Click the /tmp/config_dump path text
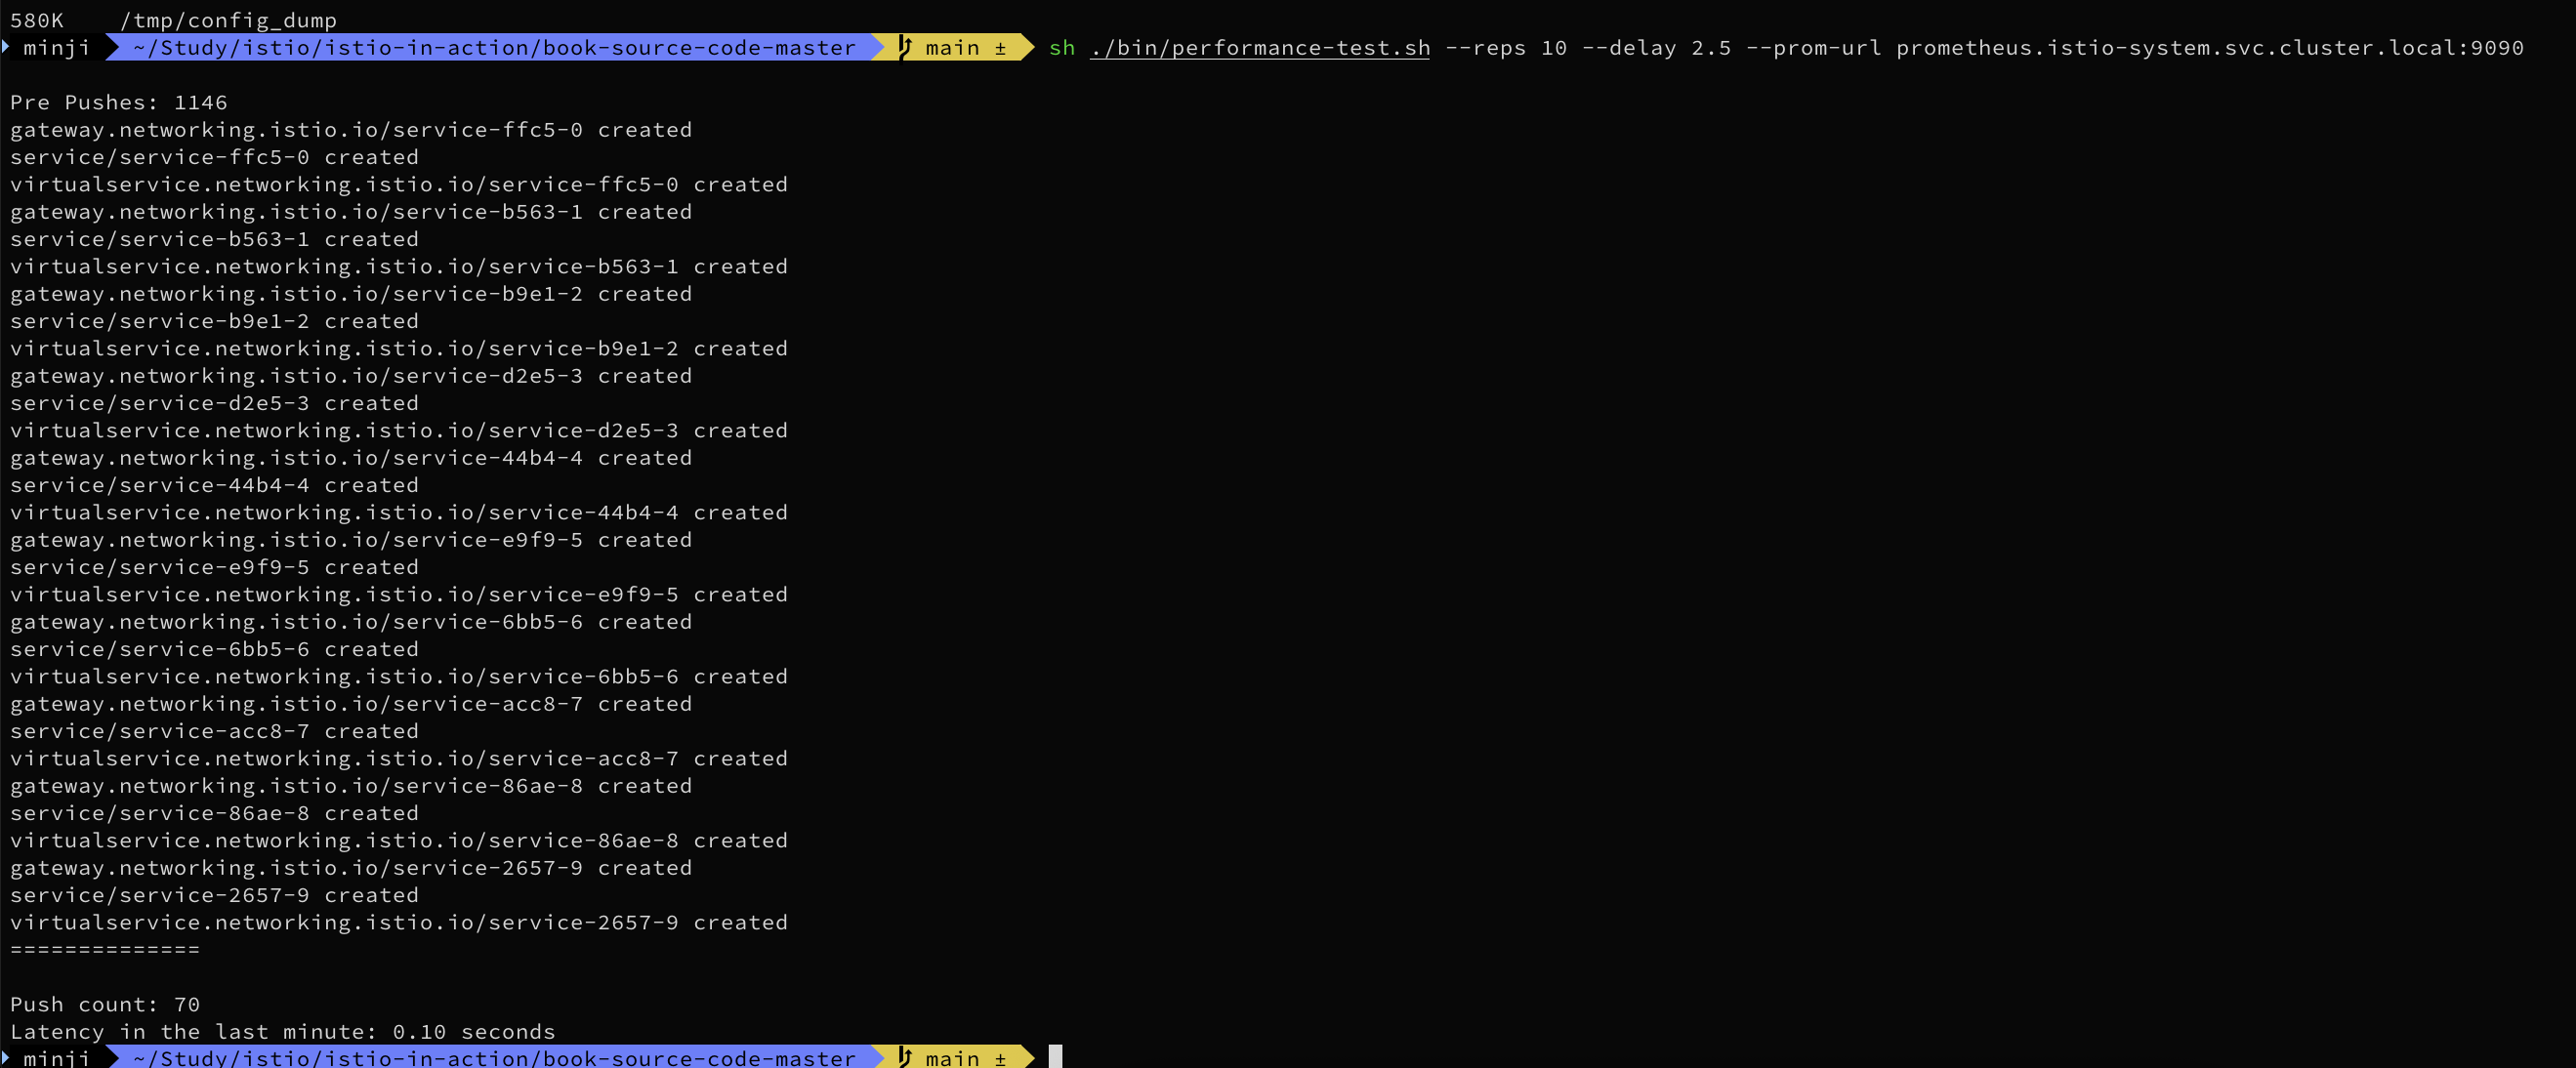This screenshot has width=2576, height=1068. pos(227,20)
